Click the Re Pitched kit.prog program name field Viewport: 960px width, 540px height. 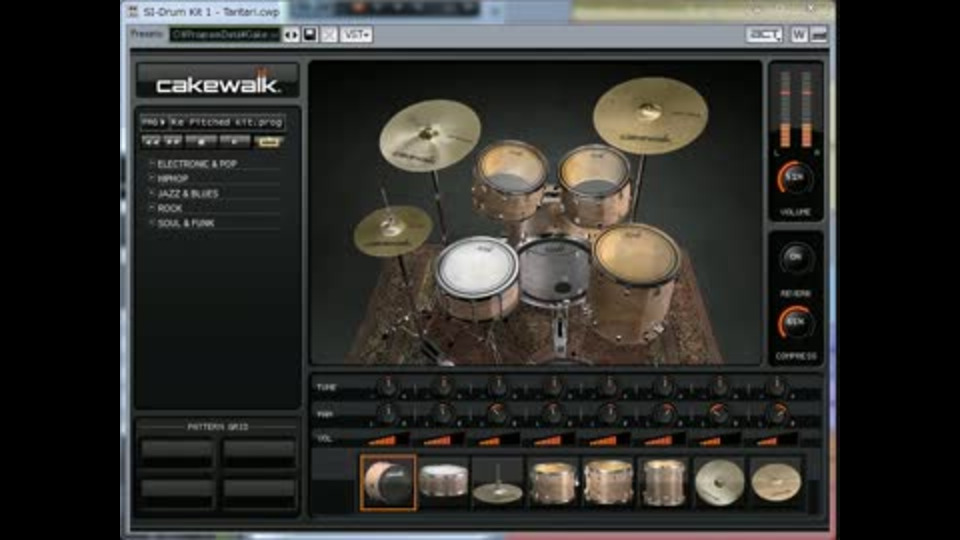(x=227, y=122)
